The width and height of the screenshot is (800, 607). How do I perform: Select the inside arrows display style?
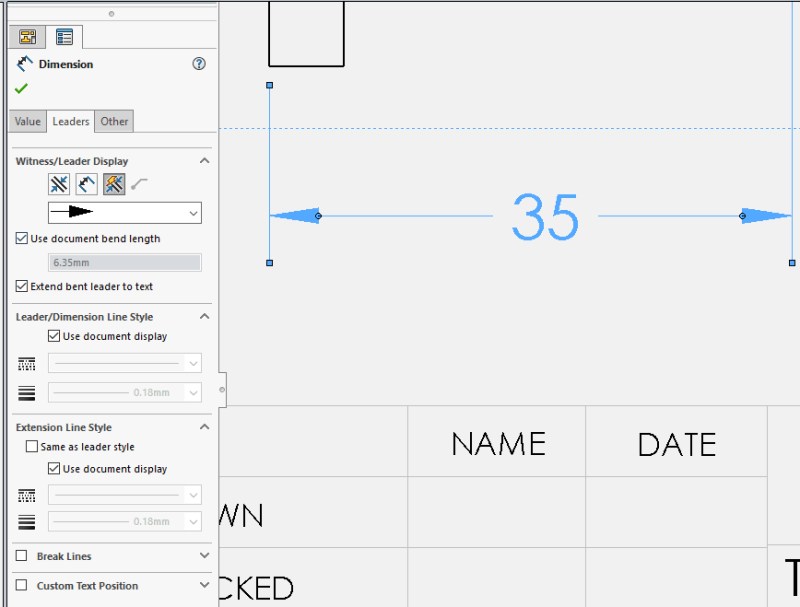pyautogui.click(x=86, y=184)
